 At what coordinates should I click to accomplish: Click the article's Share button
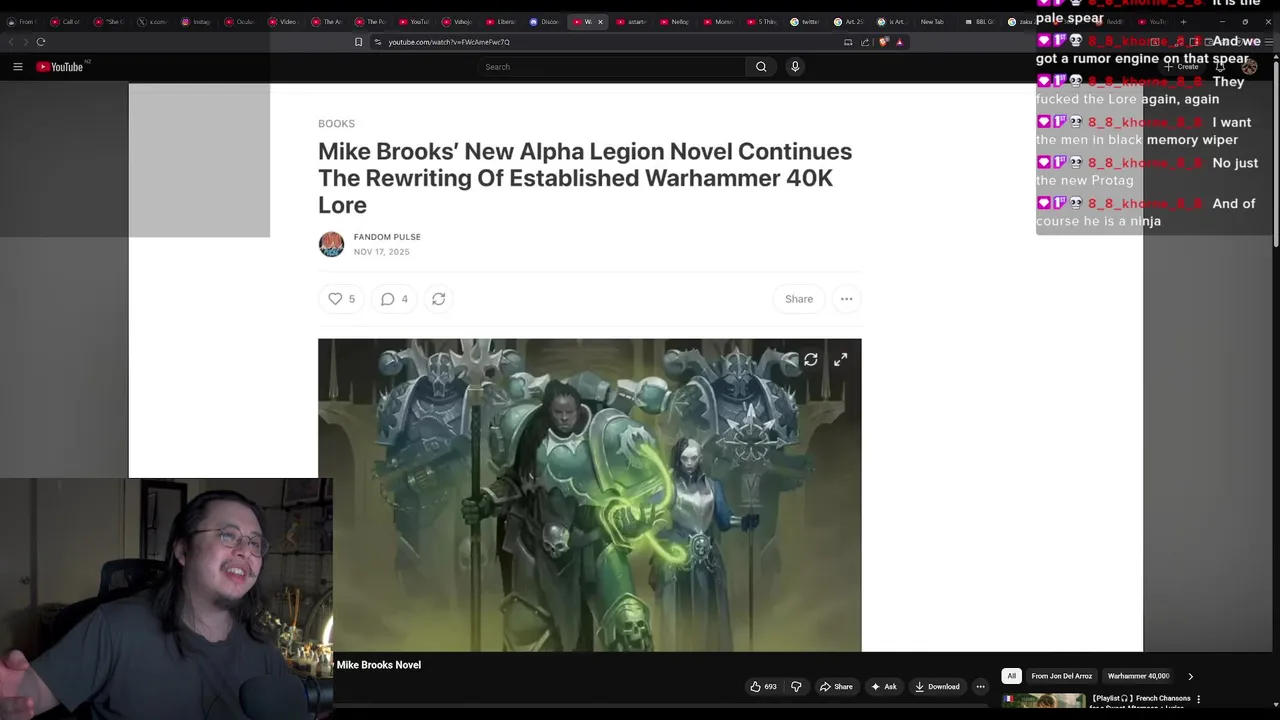(x=799, y=299)
